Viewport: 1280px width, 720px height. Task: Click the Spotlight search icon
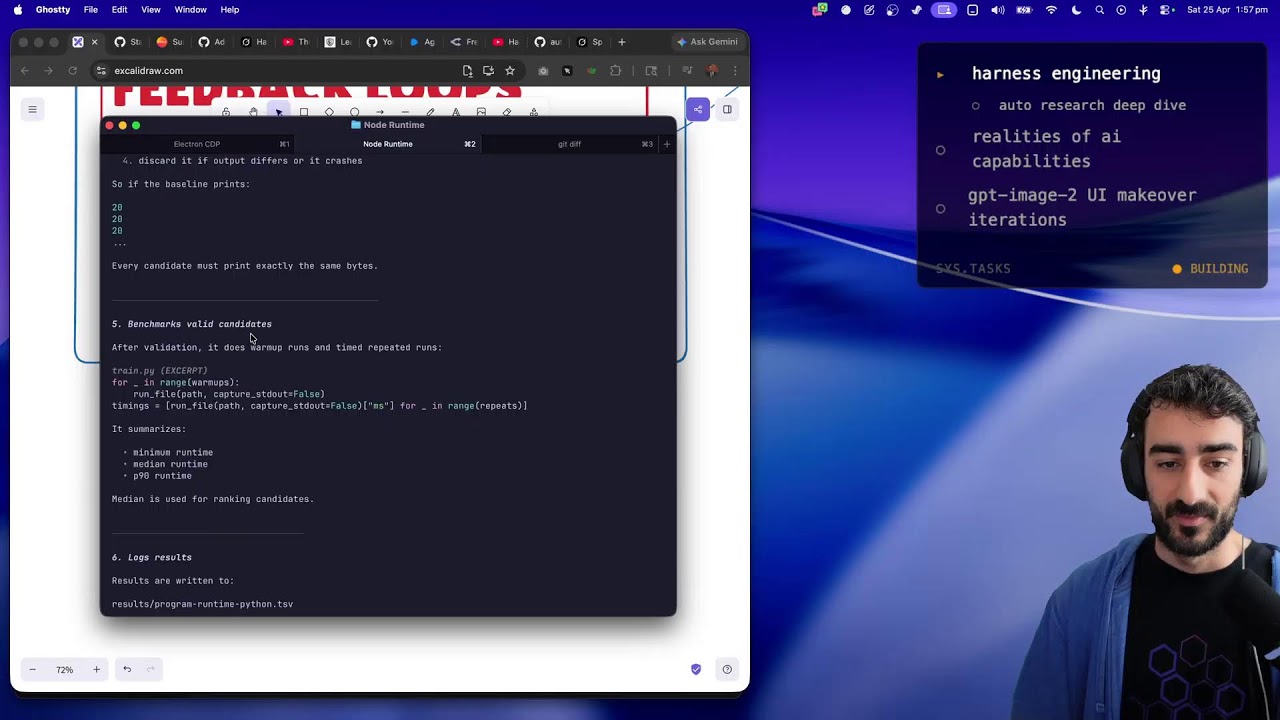[1100, 10]
